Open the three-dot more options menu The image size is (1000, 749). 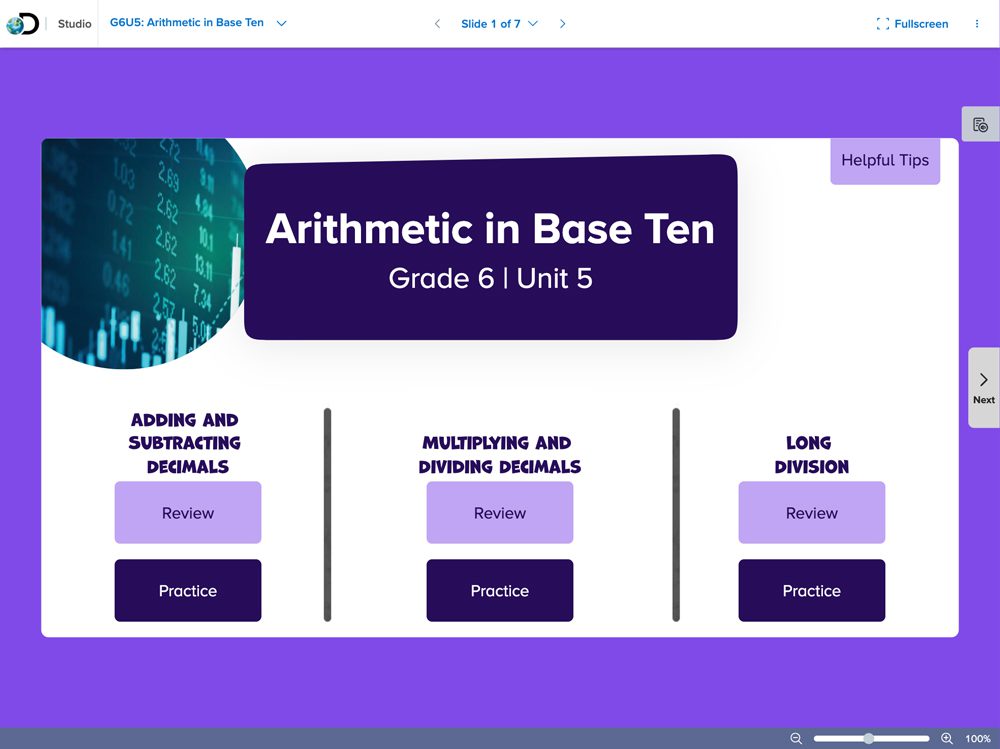(977, 24)
